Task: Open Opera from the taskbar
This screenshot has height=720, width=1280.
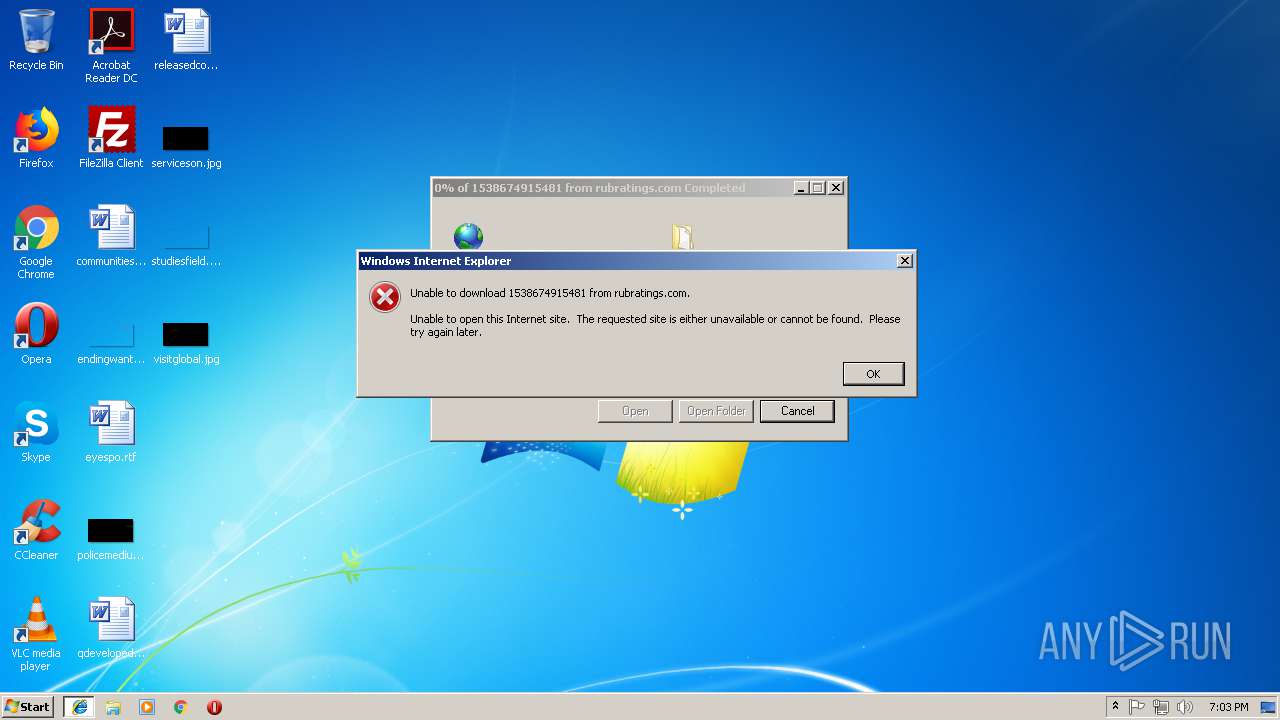Action: coord(214,707)
